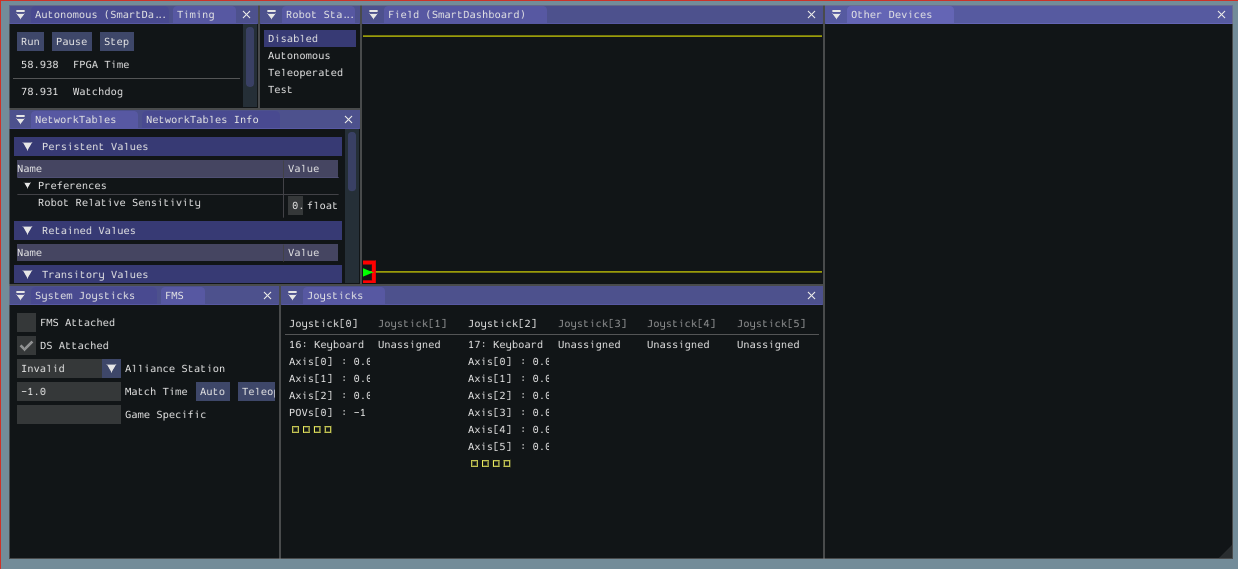Toggle the DS Attached checkbox
Image resolution: width=1238 pixels, height=569 pixels.
(27, 346)
